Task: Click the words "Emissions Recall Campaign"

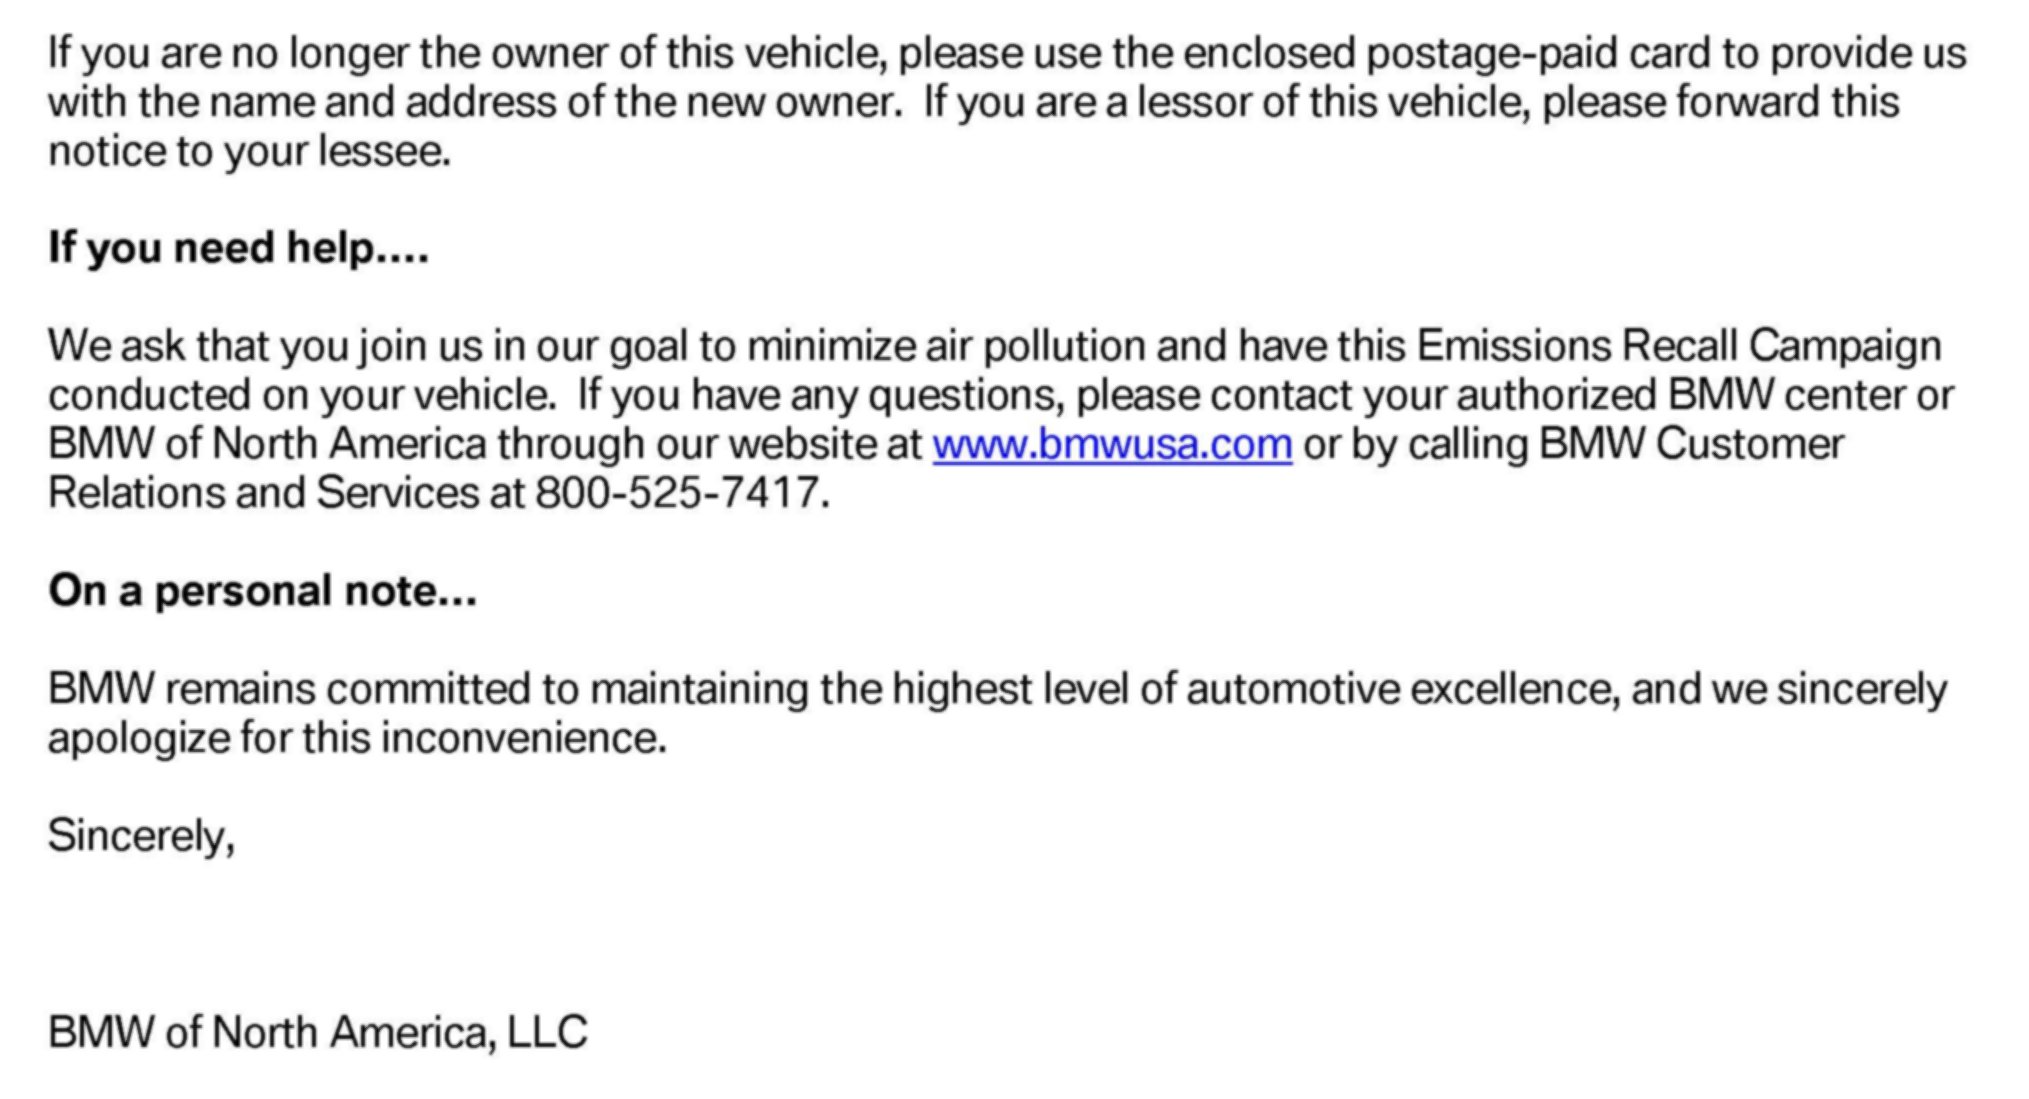Action: [x=1678, y=346]
